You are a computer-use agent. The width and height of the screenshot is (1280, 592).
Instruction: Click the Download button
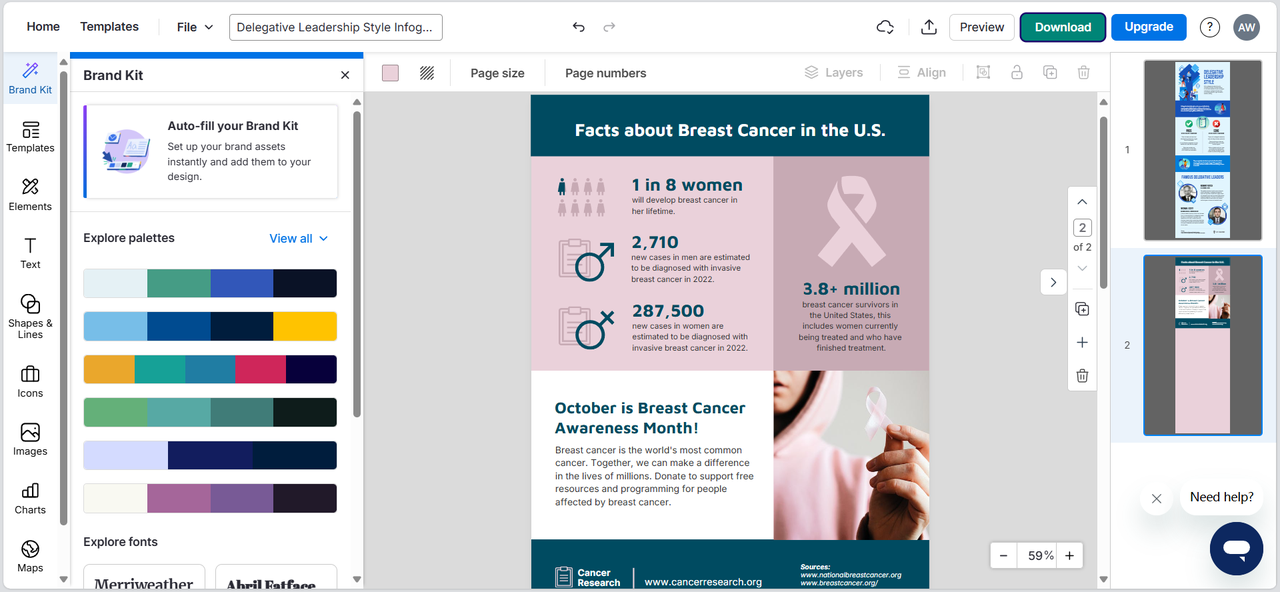1063,27
